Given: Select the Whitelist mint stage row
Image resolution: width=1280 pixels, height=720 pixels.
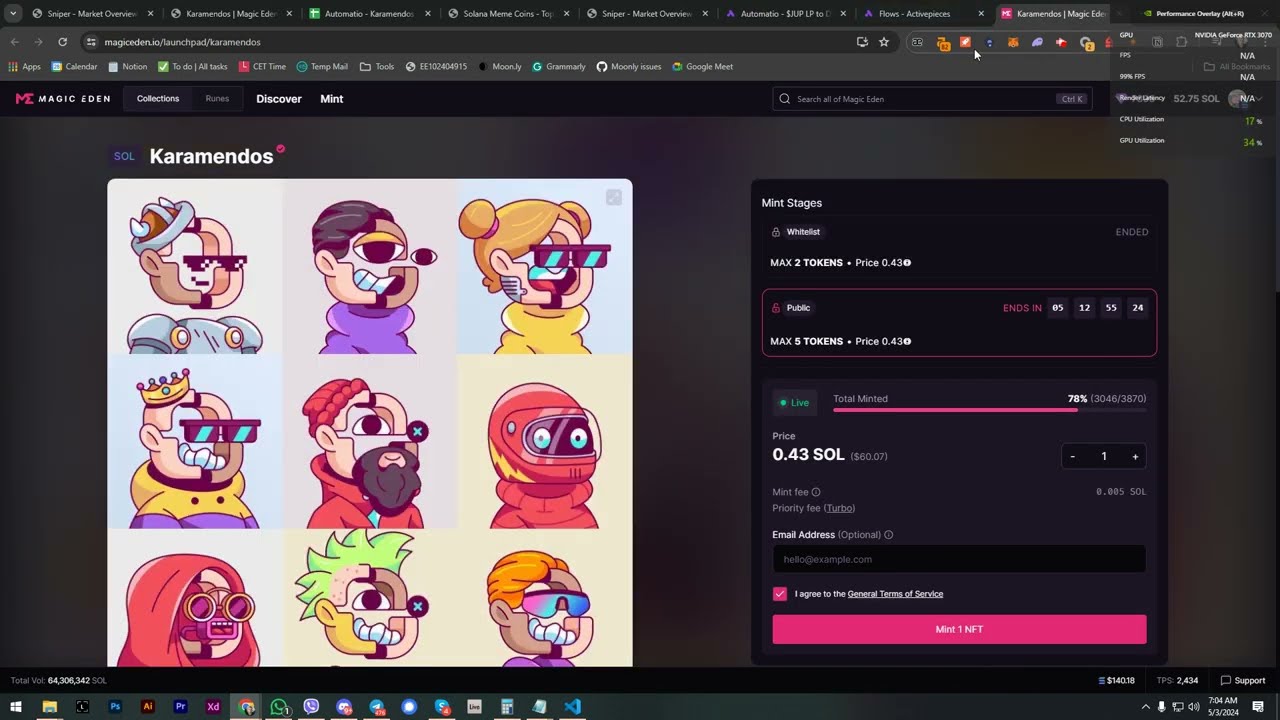Looking at the screenshot, I should pyautogui.click(x=959, y=247).
